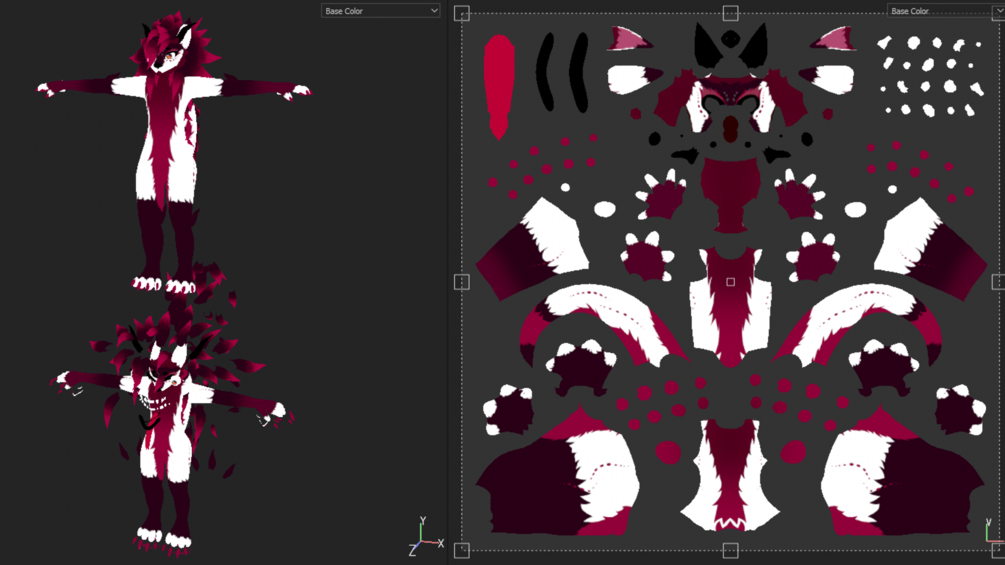Click the left-middle edge transform handle
Screen dimensions: 1005x565
click(x=461, y=282)
